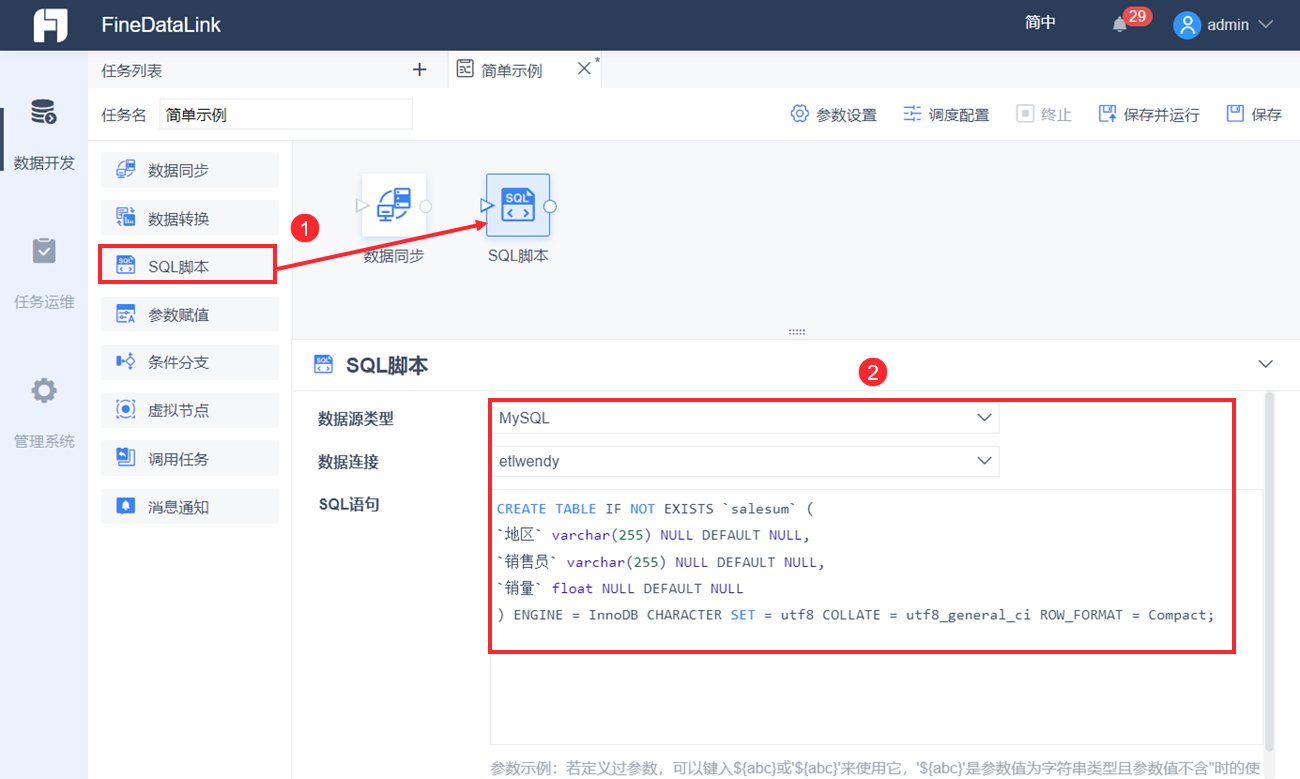The width and height of the screenshot is (1300, 779).
Task: Click the 数据同步 palette label
Action: pyautogui.click(x=178, y=171)
